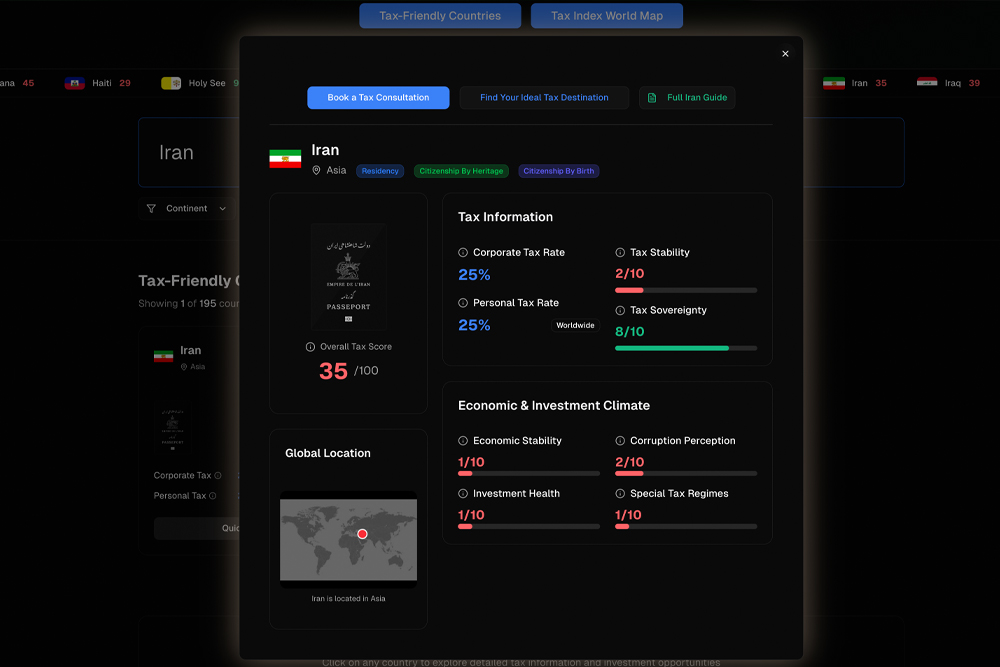Close the Iran details modal
This screenshot has width=1000, height=667.
pyautogui.click(x=785, y=54)
